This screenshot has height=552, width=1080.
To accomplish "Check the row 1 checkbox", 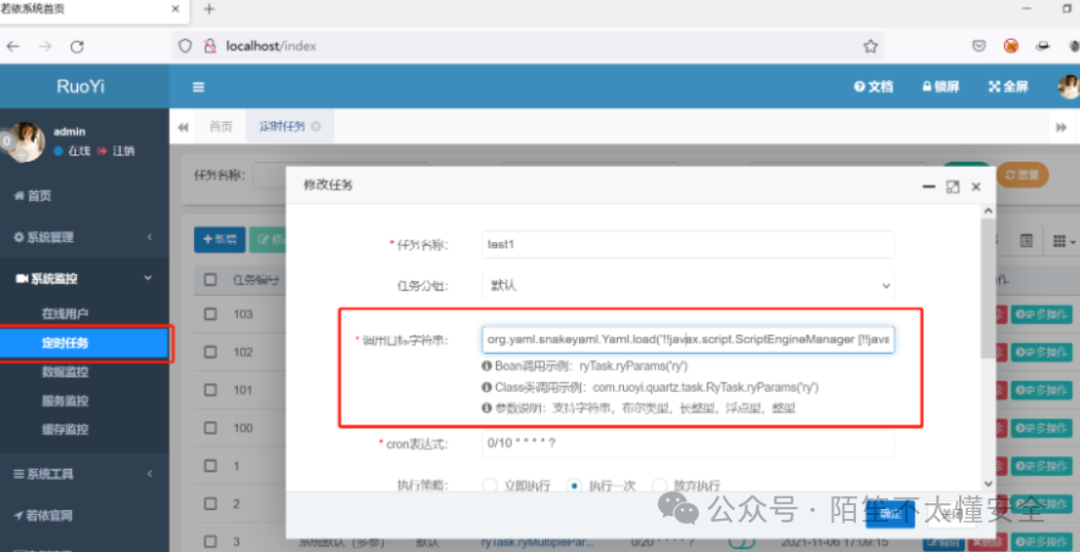I will point(211,466).
